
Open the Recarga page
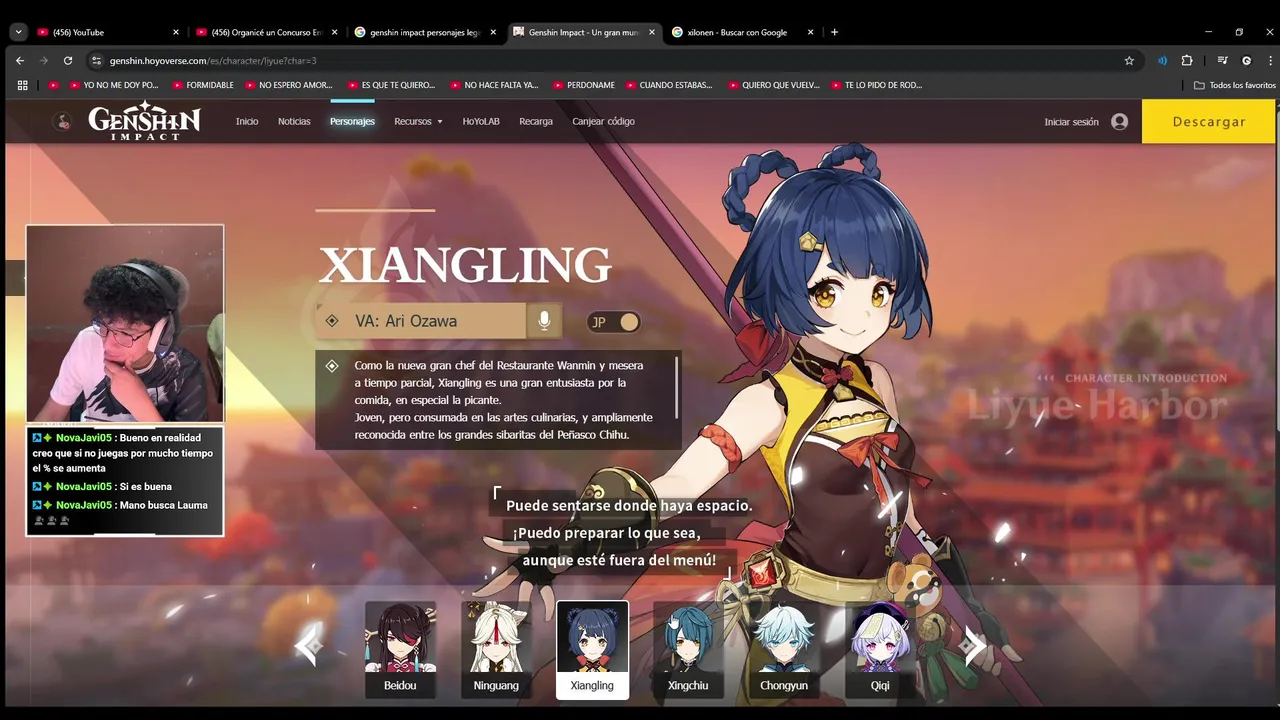click(536, 121)
